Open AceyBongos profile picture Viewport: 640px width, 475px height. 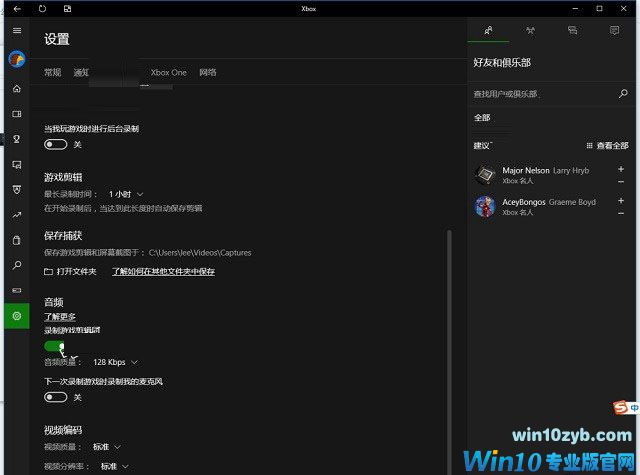(485, 206)
